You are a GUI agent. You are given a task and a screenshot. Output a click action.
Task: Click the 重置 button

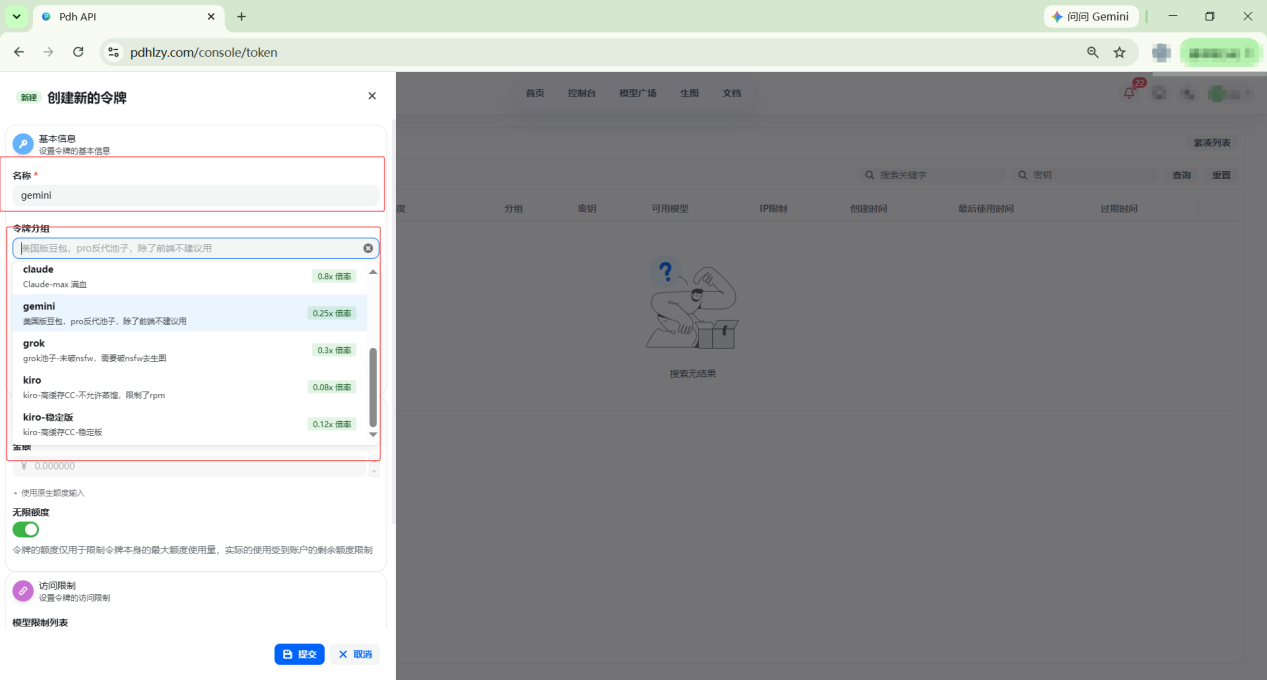pyautogui.click(x=1222, y=175)
